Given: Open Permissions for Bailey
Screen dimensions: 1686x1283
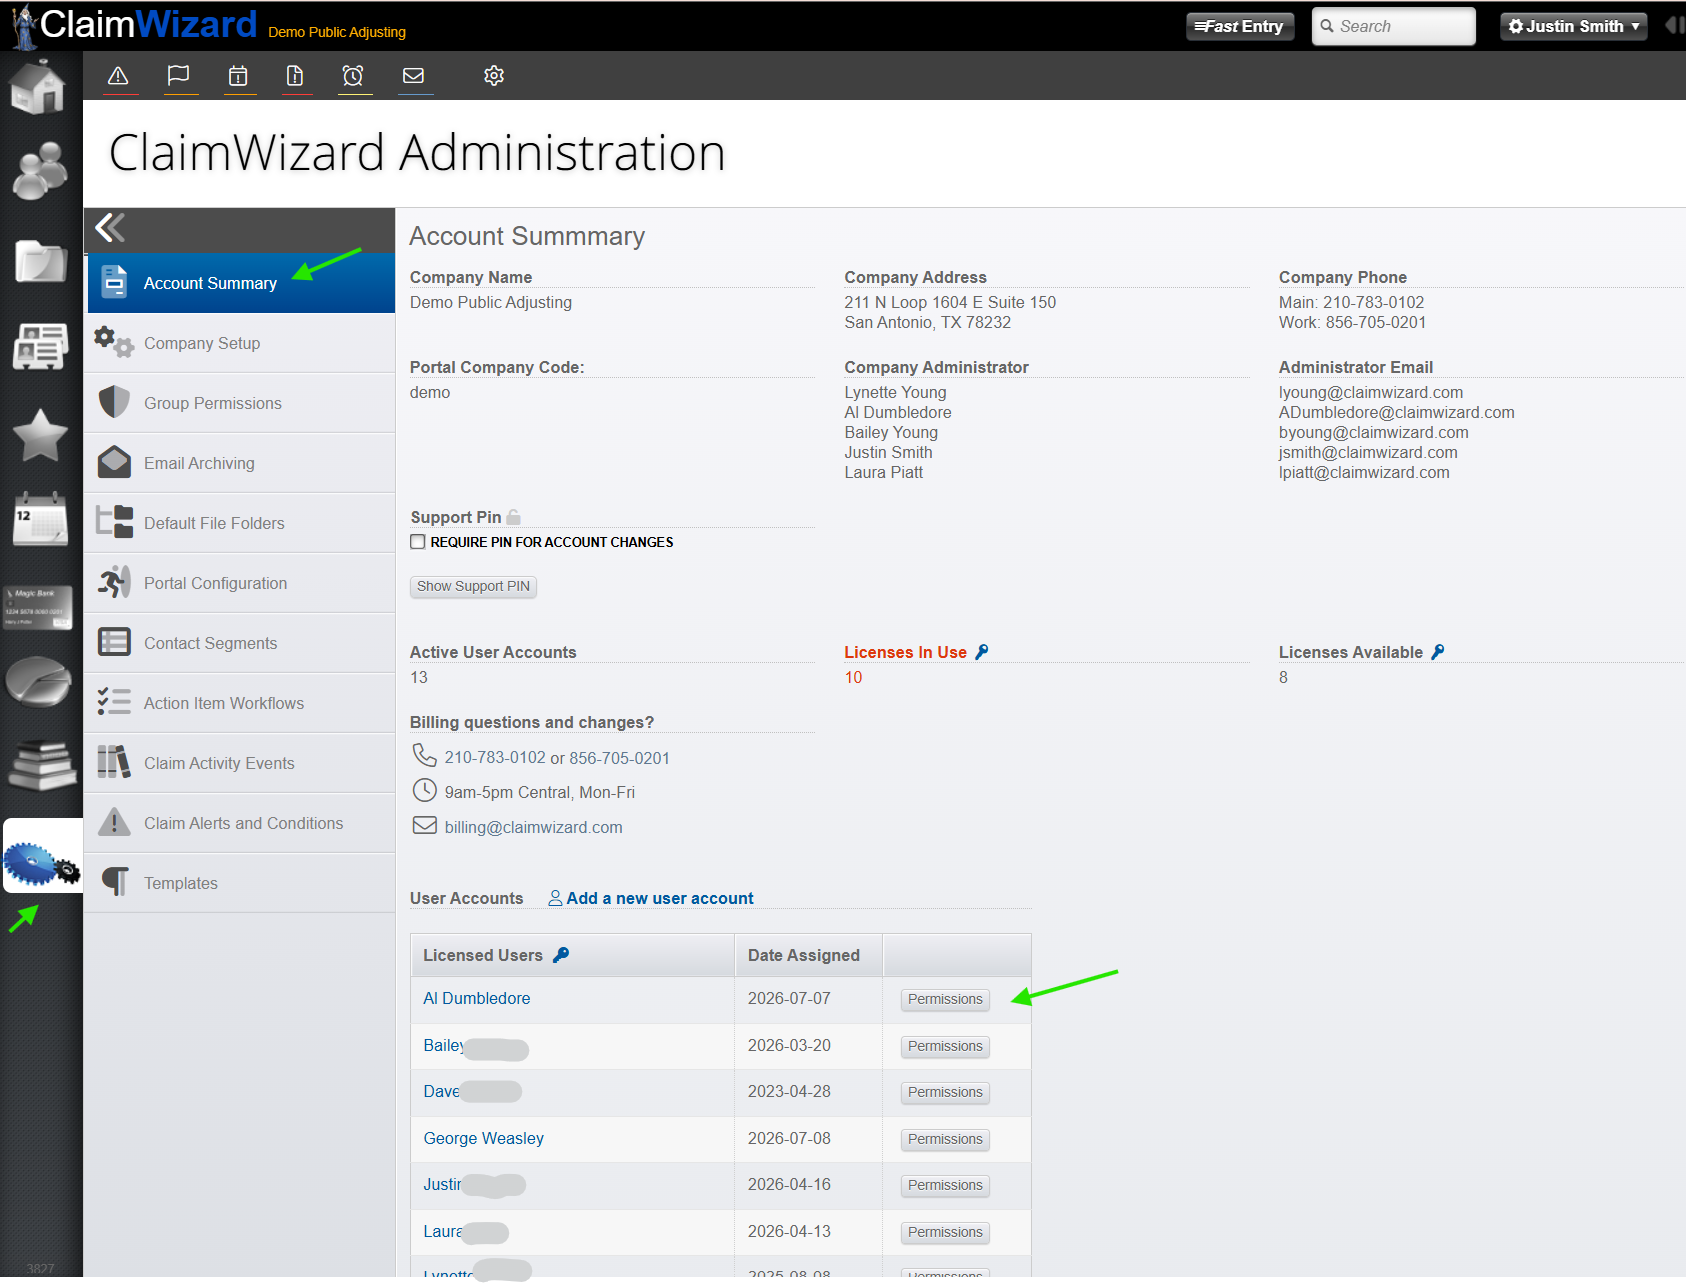Looking at the screenshot, I should click(945, 1046).
